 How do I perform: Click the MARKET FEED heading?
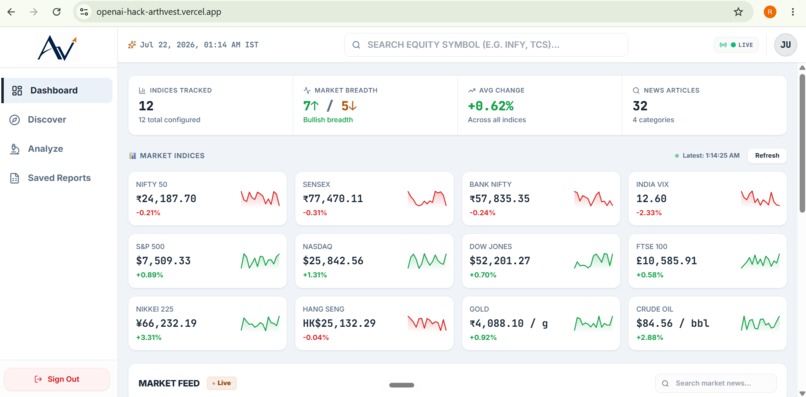point(169,384)
